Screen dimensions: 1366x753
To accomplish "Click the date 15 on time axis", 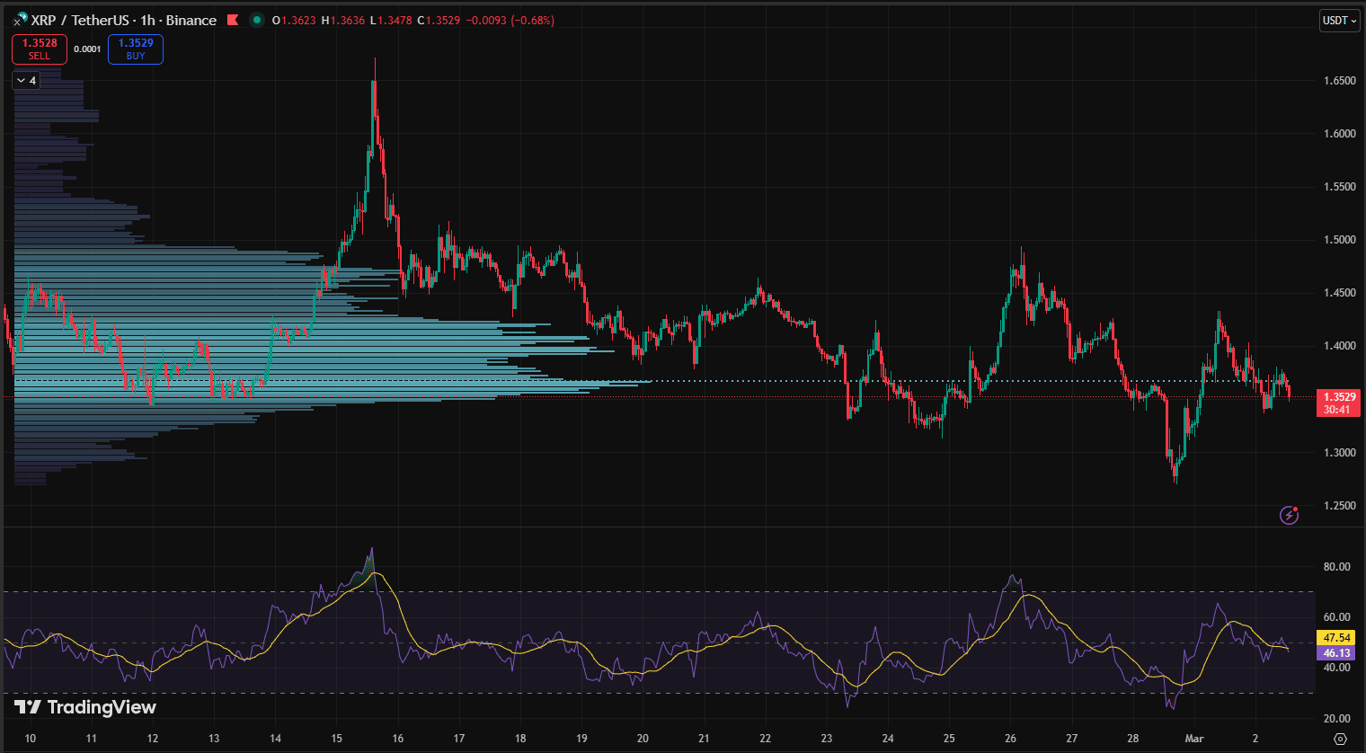I will [335, 739].
